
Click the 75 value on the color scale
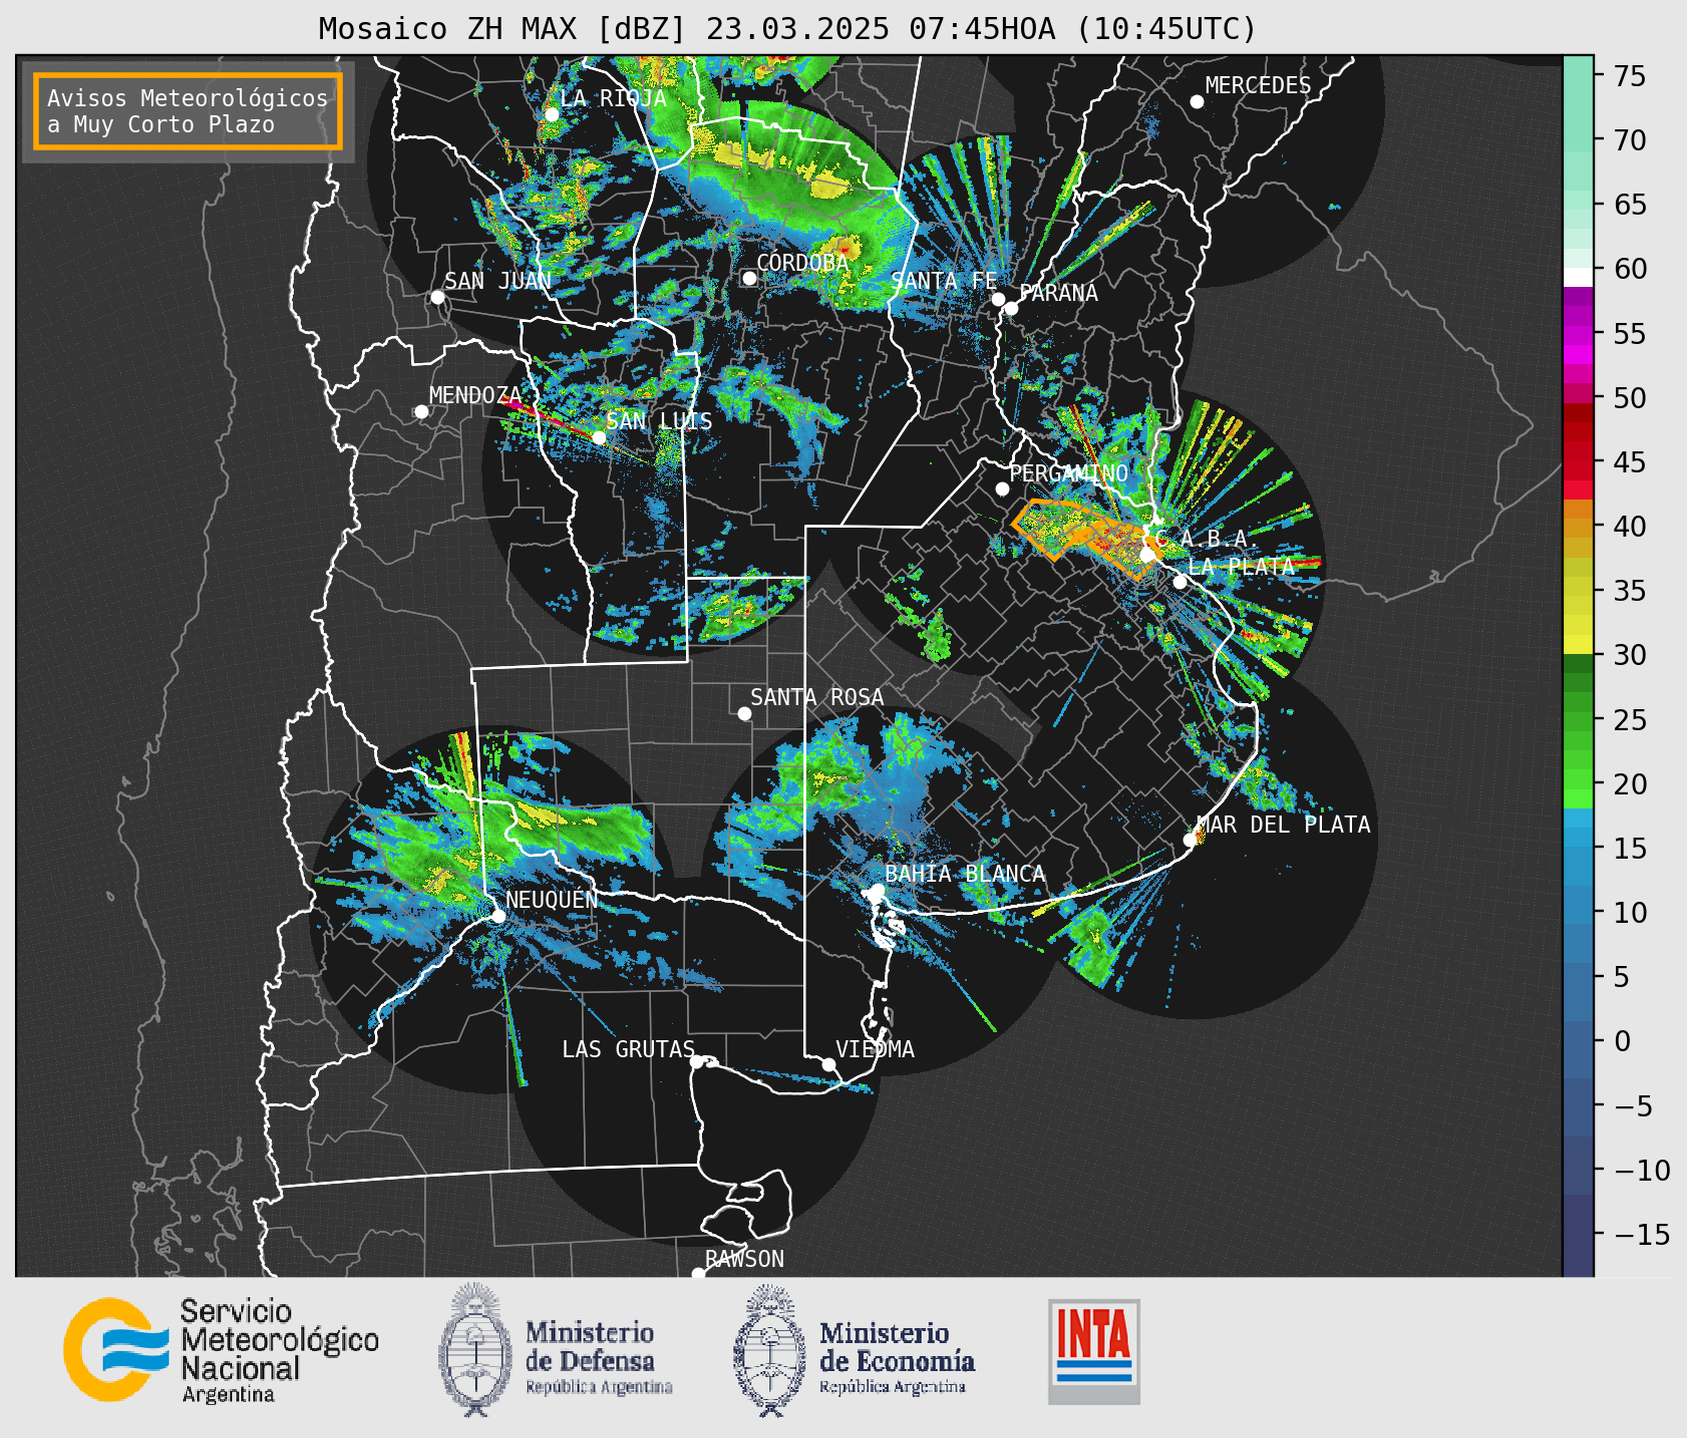pyautogui.click(x=1628, y=77)
